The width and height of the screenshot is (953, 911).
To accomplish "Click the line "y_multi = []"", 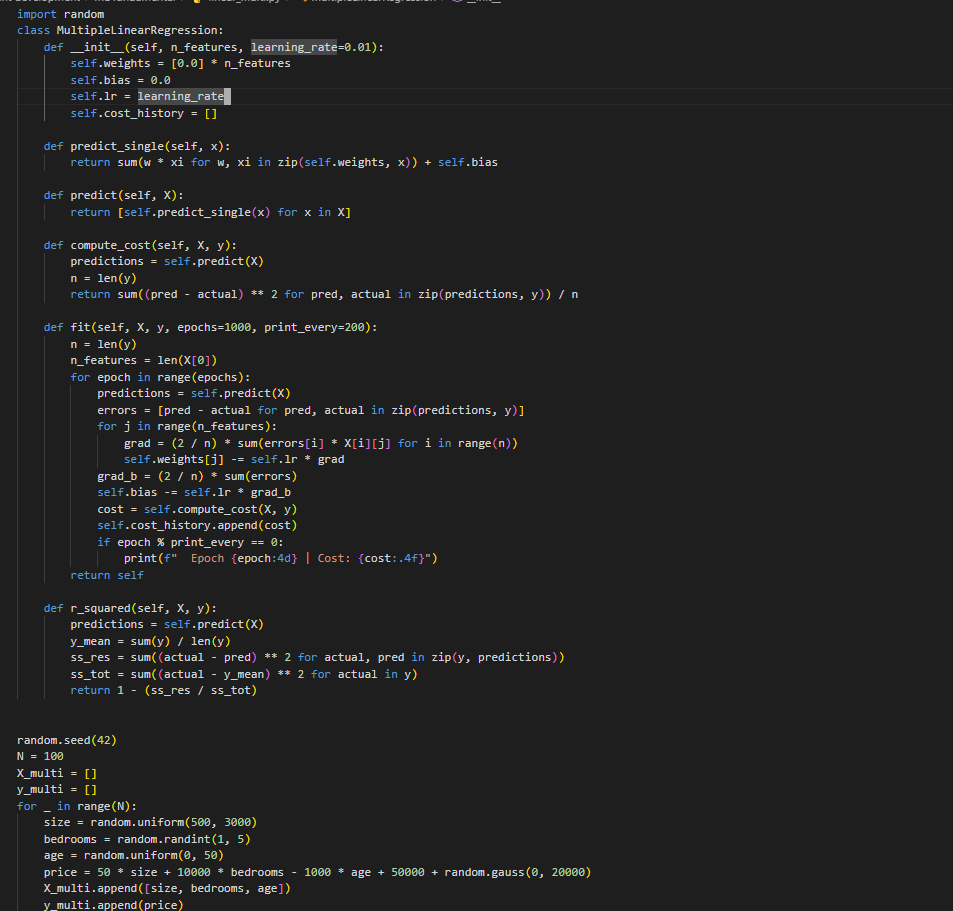I will tap(57, 789).
